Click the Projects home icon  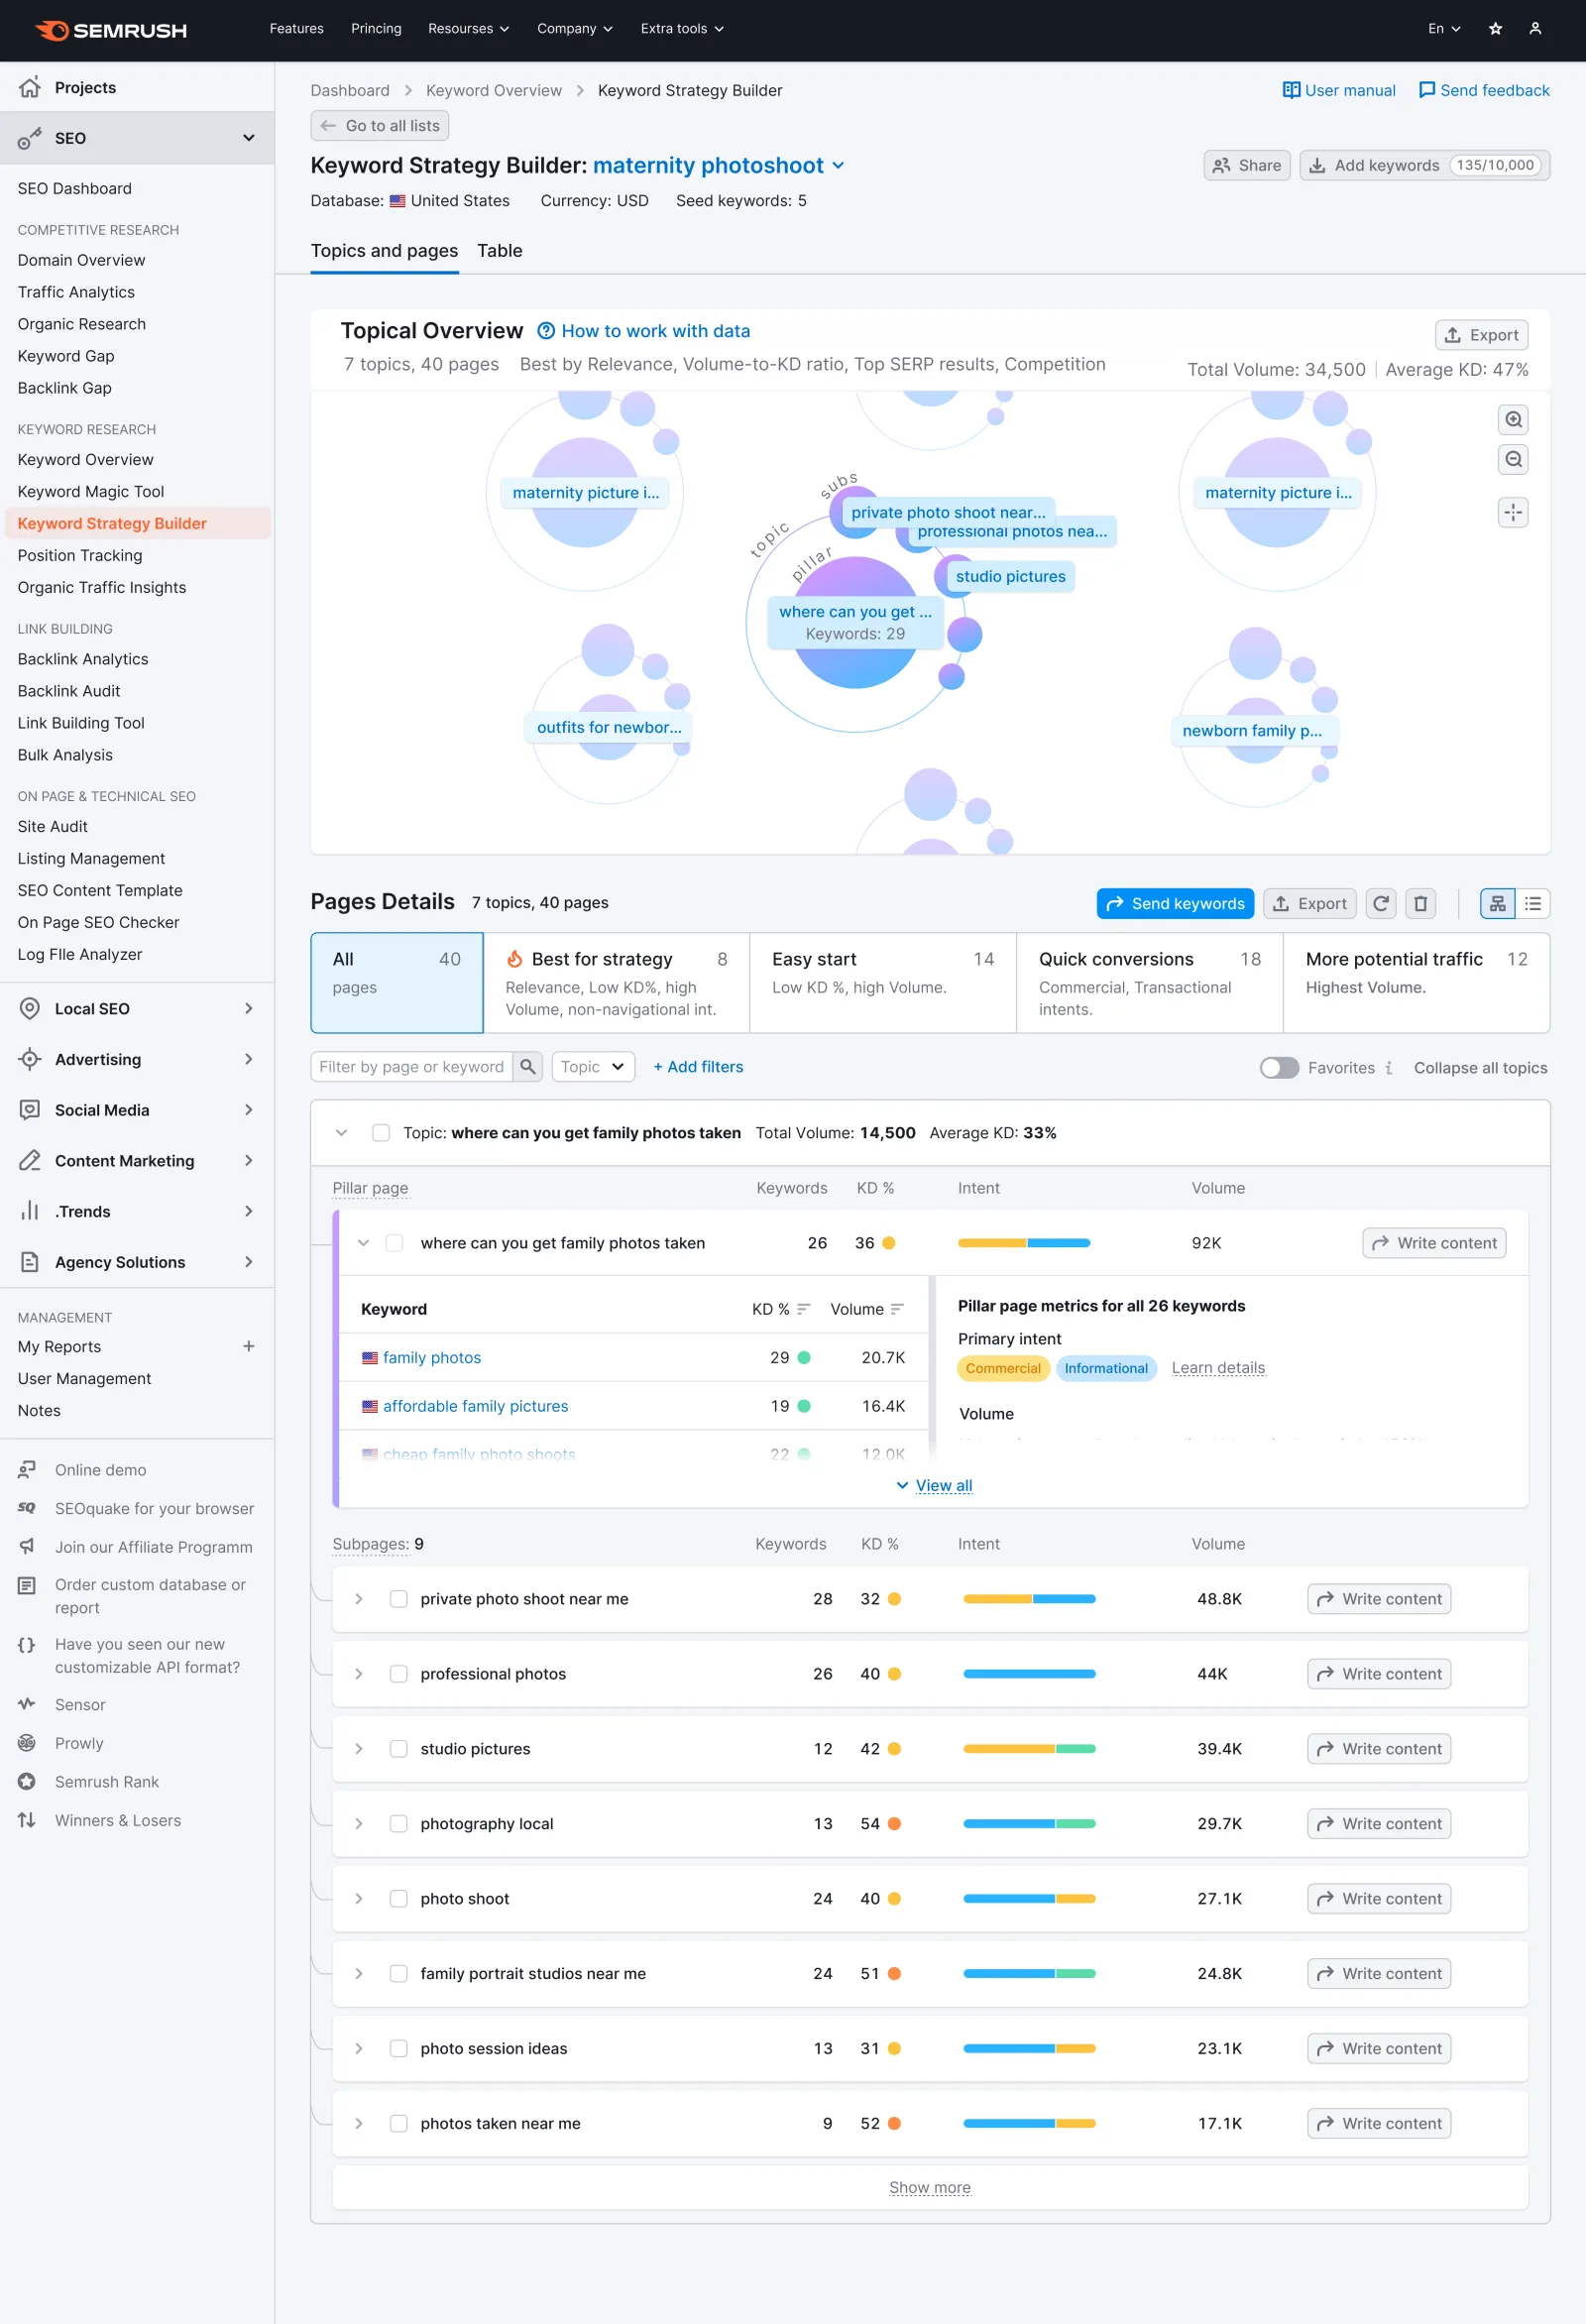pyautogui.click(x=30, y=87)
